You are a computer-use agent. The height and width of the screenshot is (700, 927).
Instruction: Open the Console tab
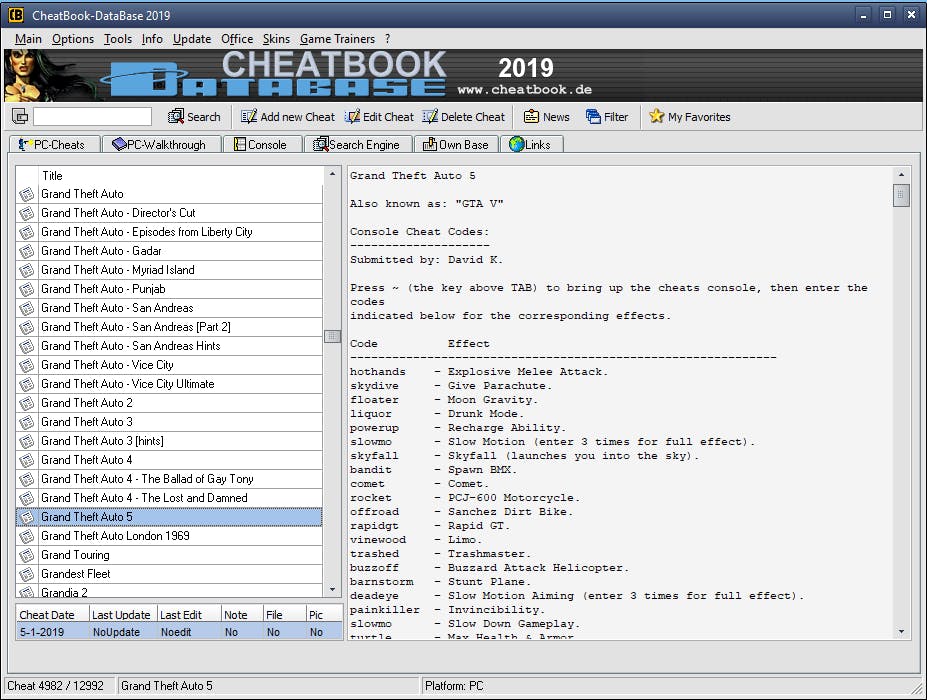point(262,143)
